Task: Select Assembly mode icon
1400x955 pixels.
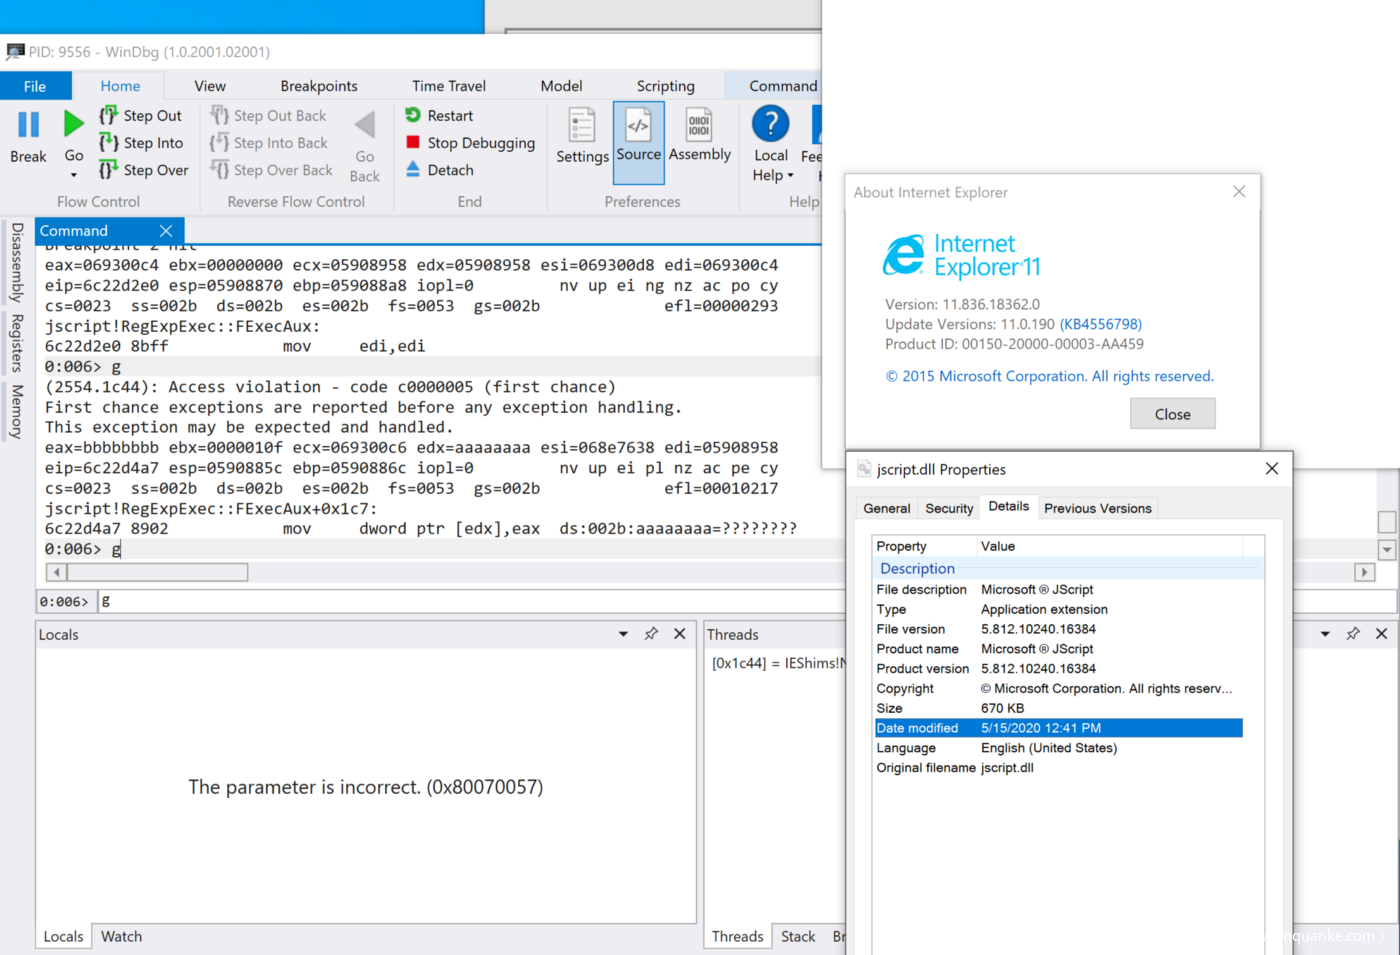Action: [x=699, y=126]
